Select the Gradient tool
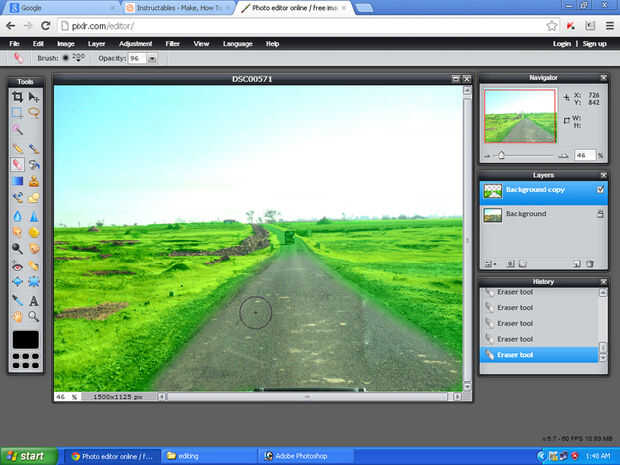The image size is (620, 465). [17, 181]
